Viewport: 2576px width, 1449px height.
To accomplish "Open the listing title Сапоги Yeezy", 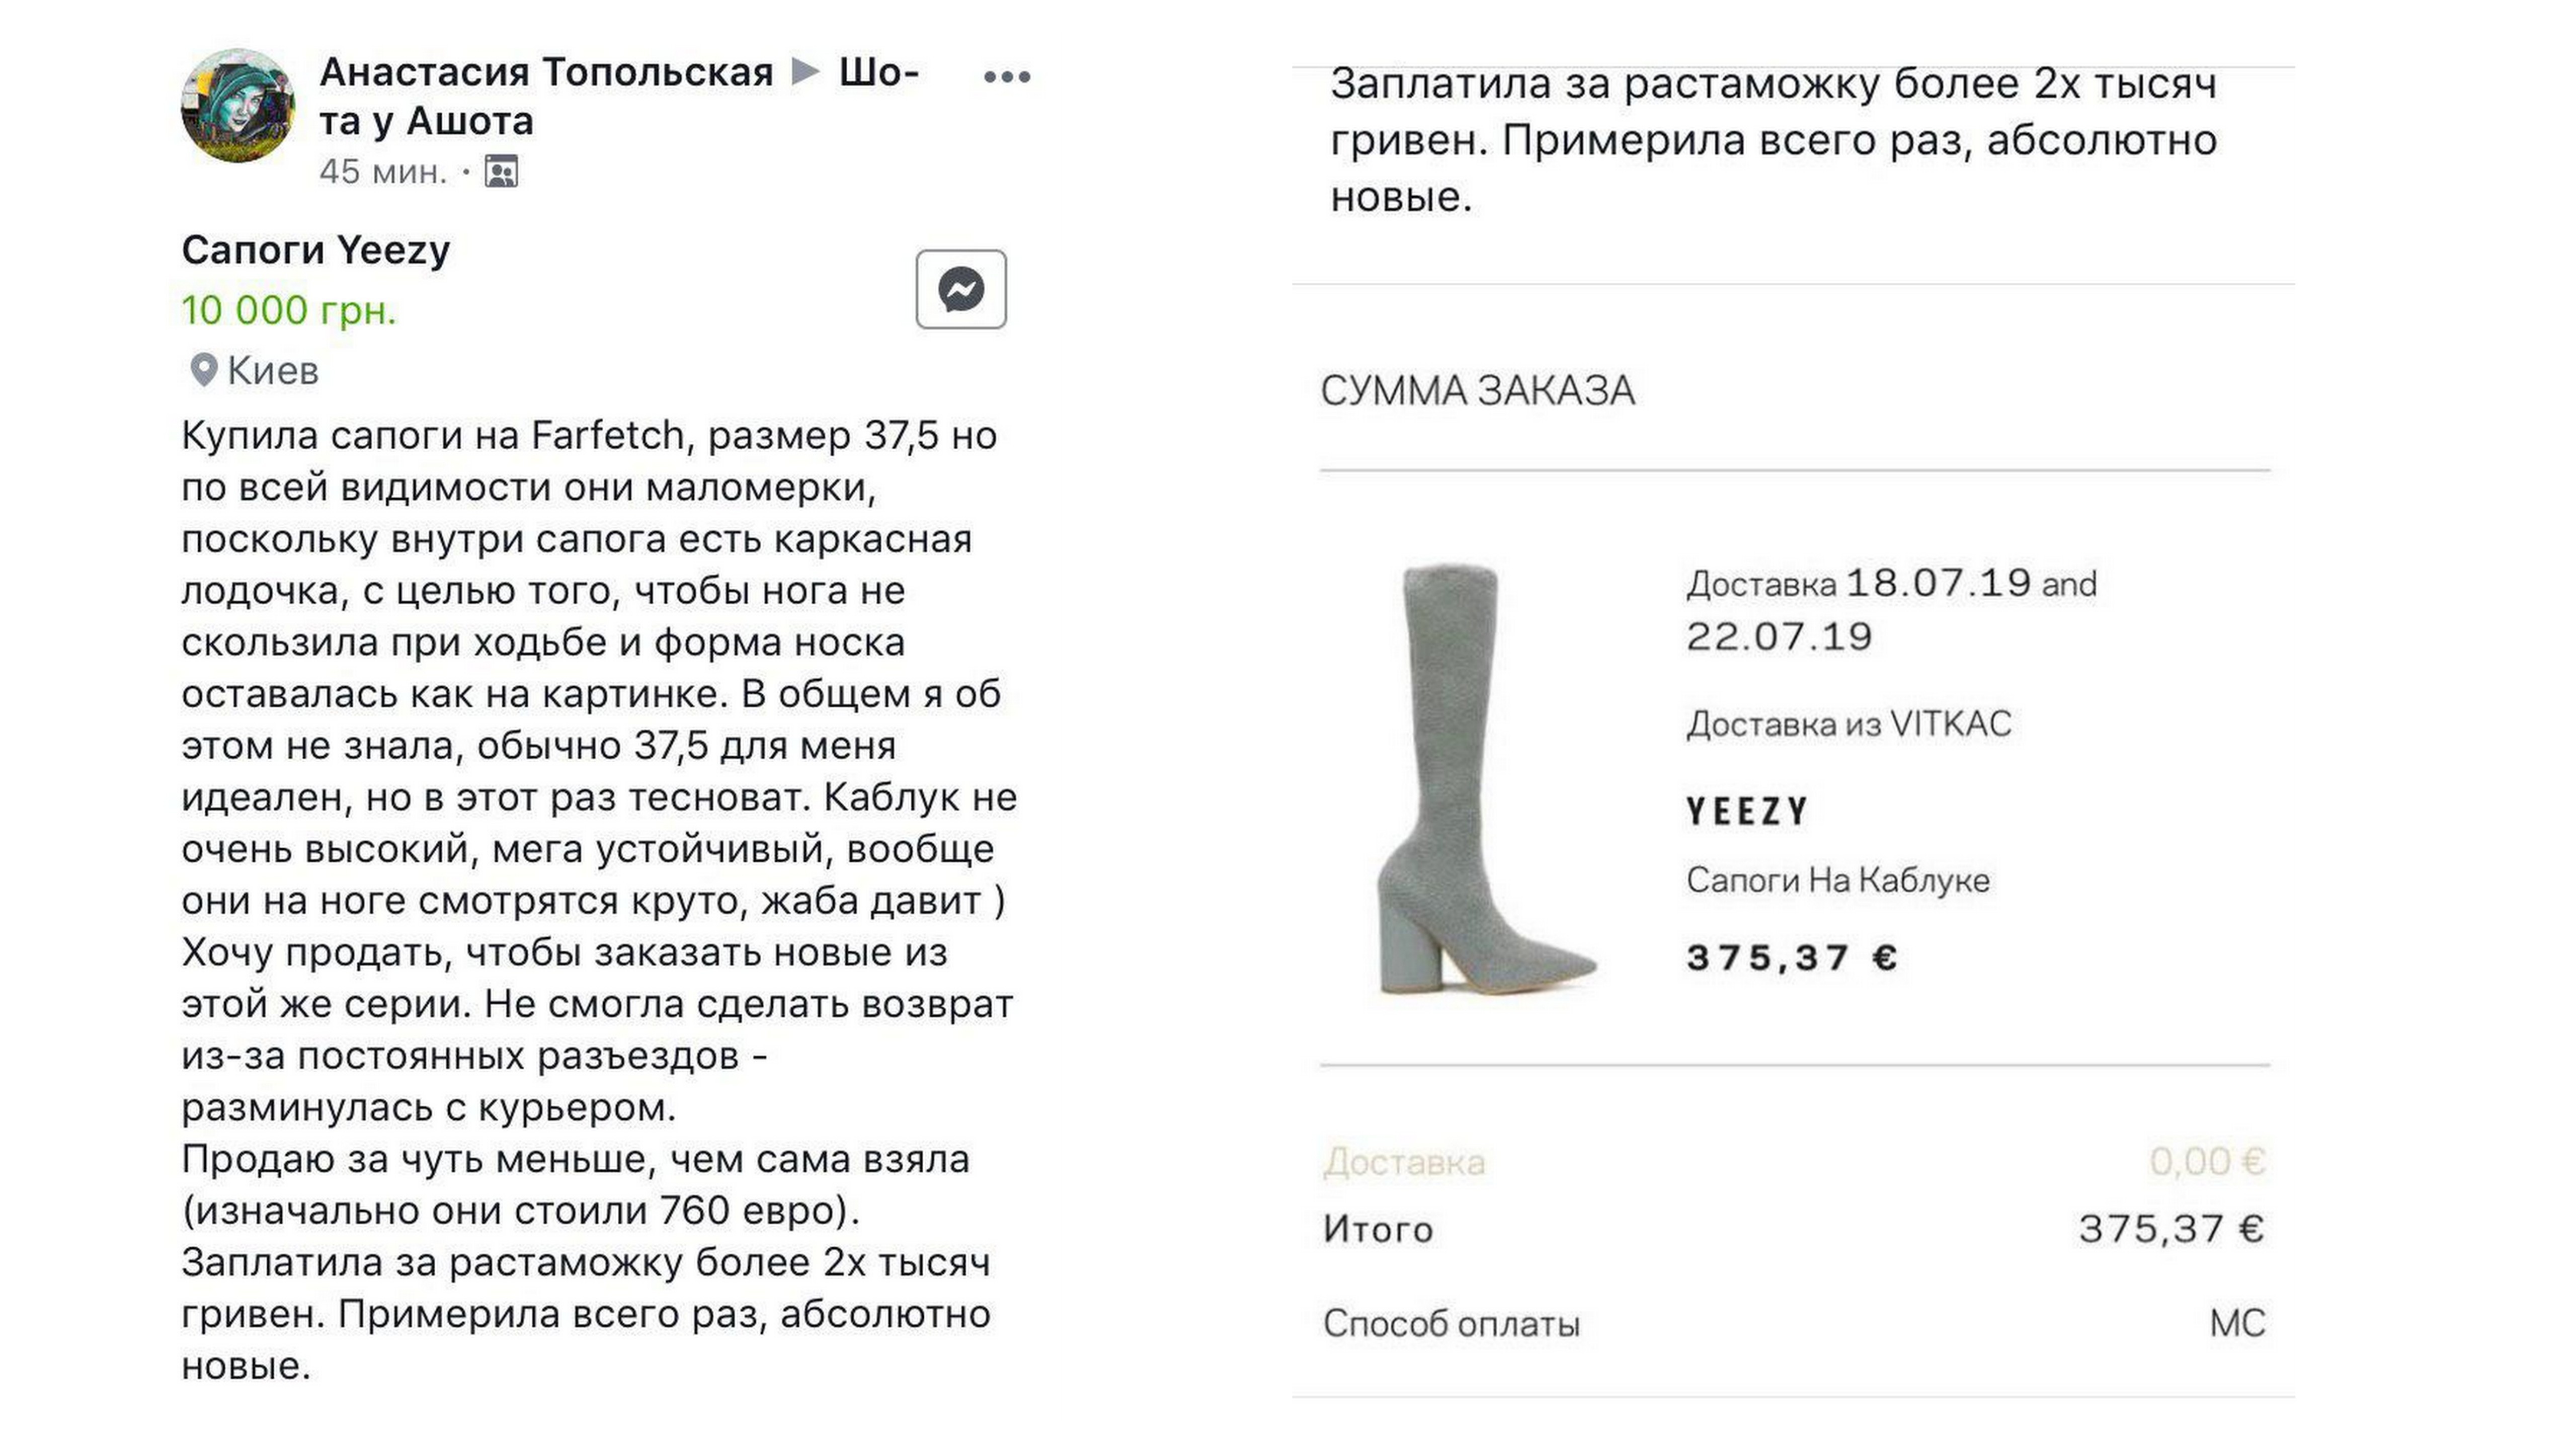I will pyautogui.click(x=316, y=250).
